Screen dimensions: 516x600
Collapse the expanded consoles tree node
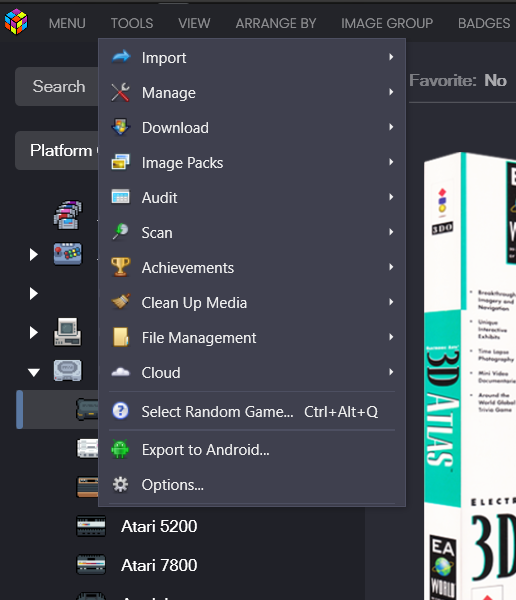[34, 372]
